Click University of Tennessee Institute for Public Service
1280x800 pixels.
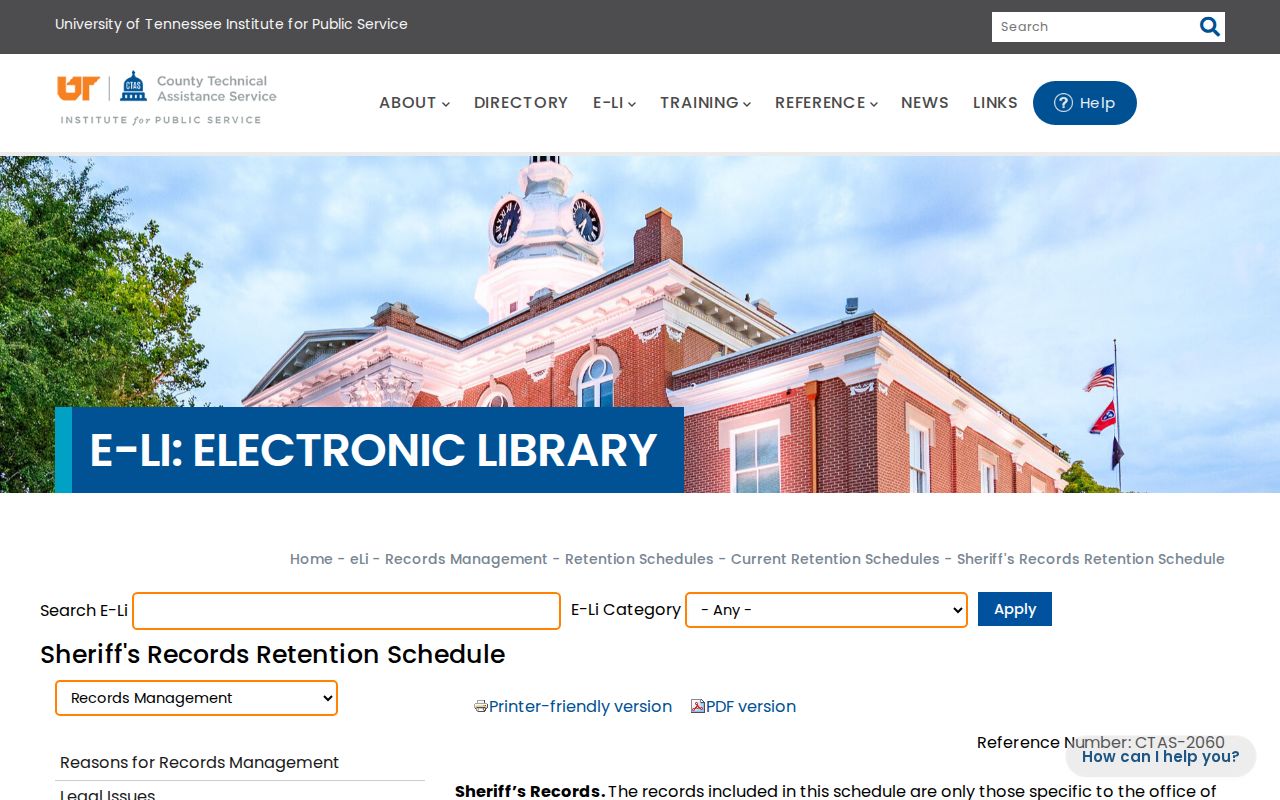pos(231,24)
